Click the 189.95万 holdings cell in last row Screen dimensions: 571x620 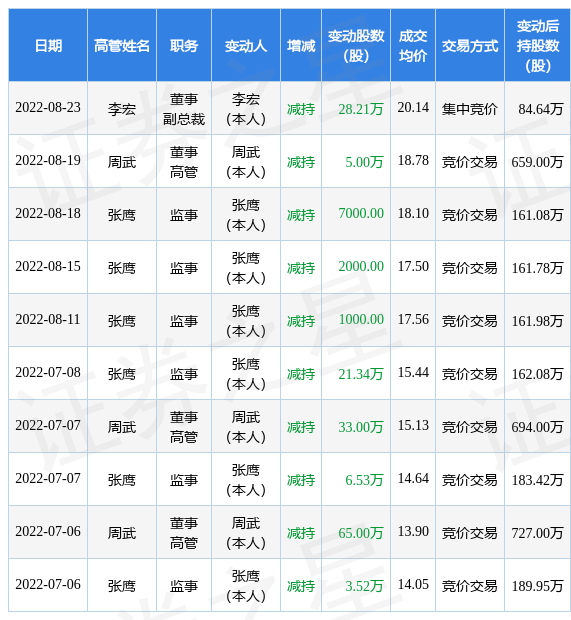click(x=537, y=586)
